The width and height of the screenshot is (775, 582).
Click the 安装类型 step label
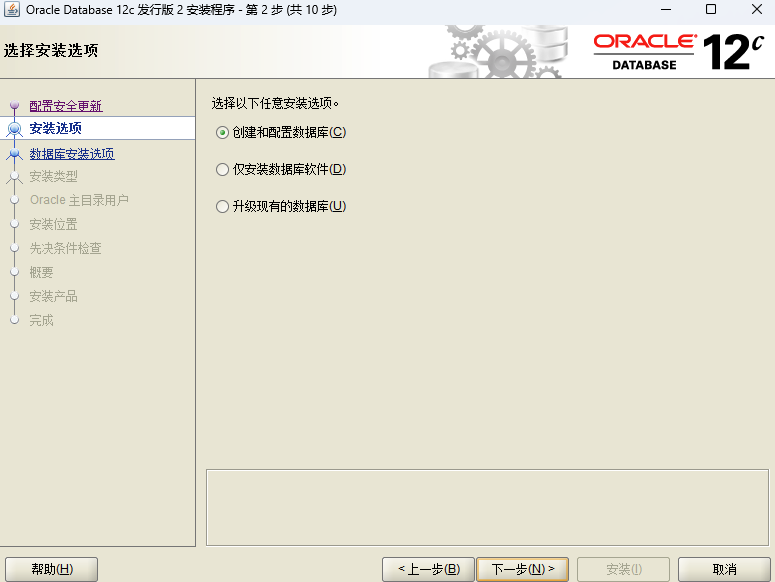click(53, 176)
